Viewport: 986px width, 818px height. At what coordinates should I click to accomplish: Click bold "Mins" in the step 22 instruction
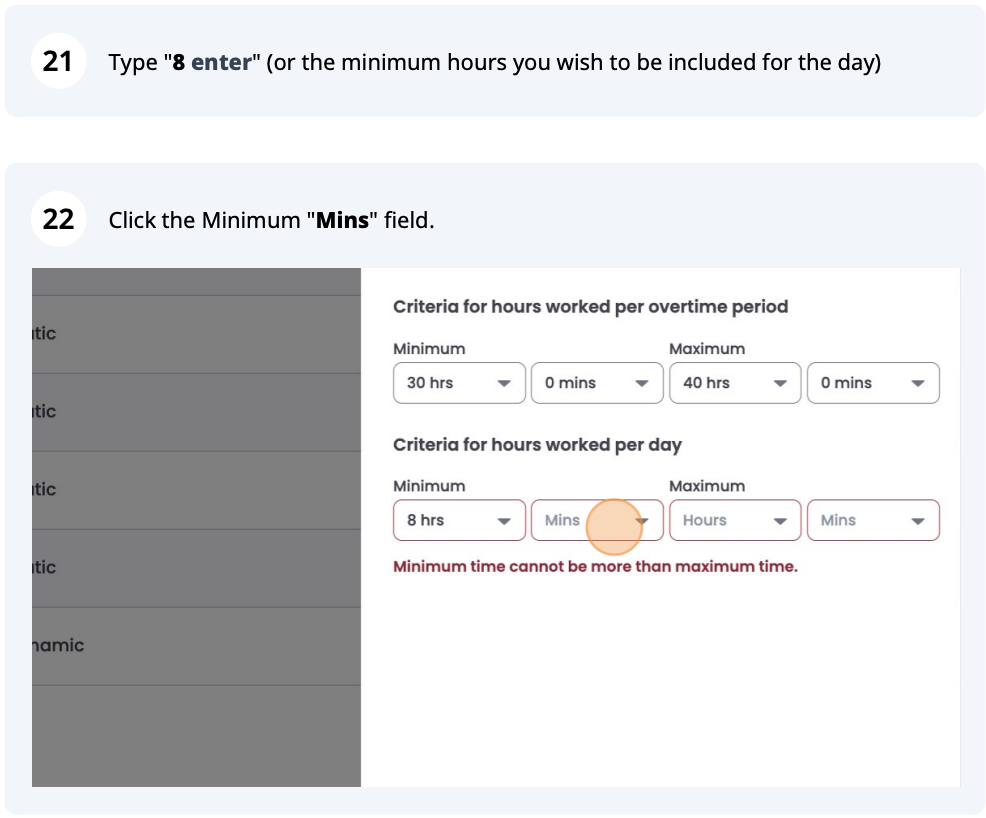pos(342,220)
